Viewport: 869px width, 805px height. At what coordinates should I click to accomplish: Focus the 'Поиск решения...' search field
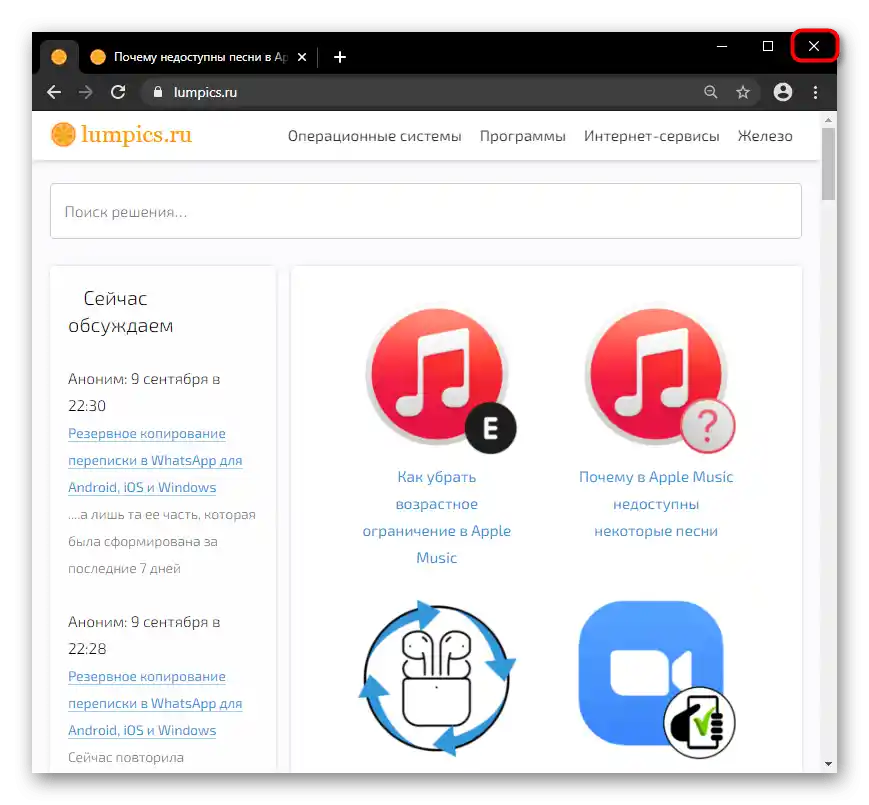(426, 211)
